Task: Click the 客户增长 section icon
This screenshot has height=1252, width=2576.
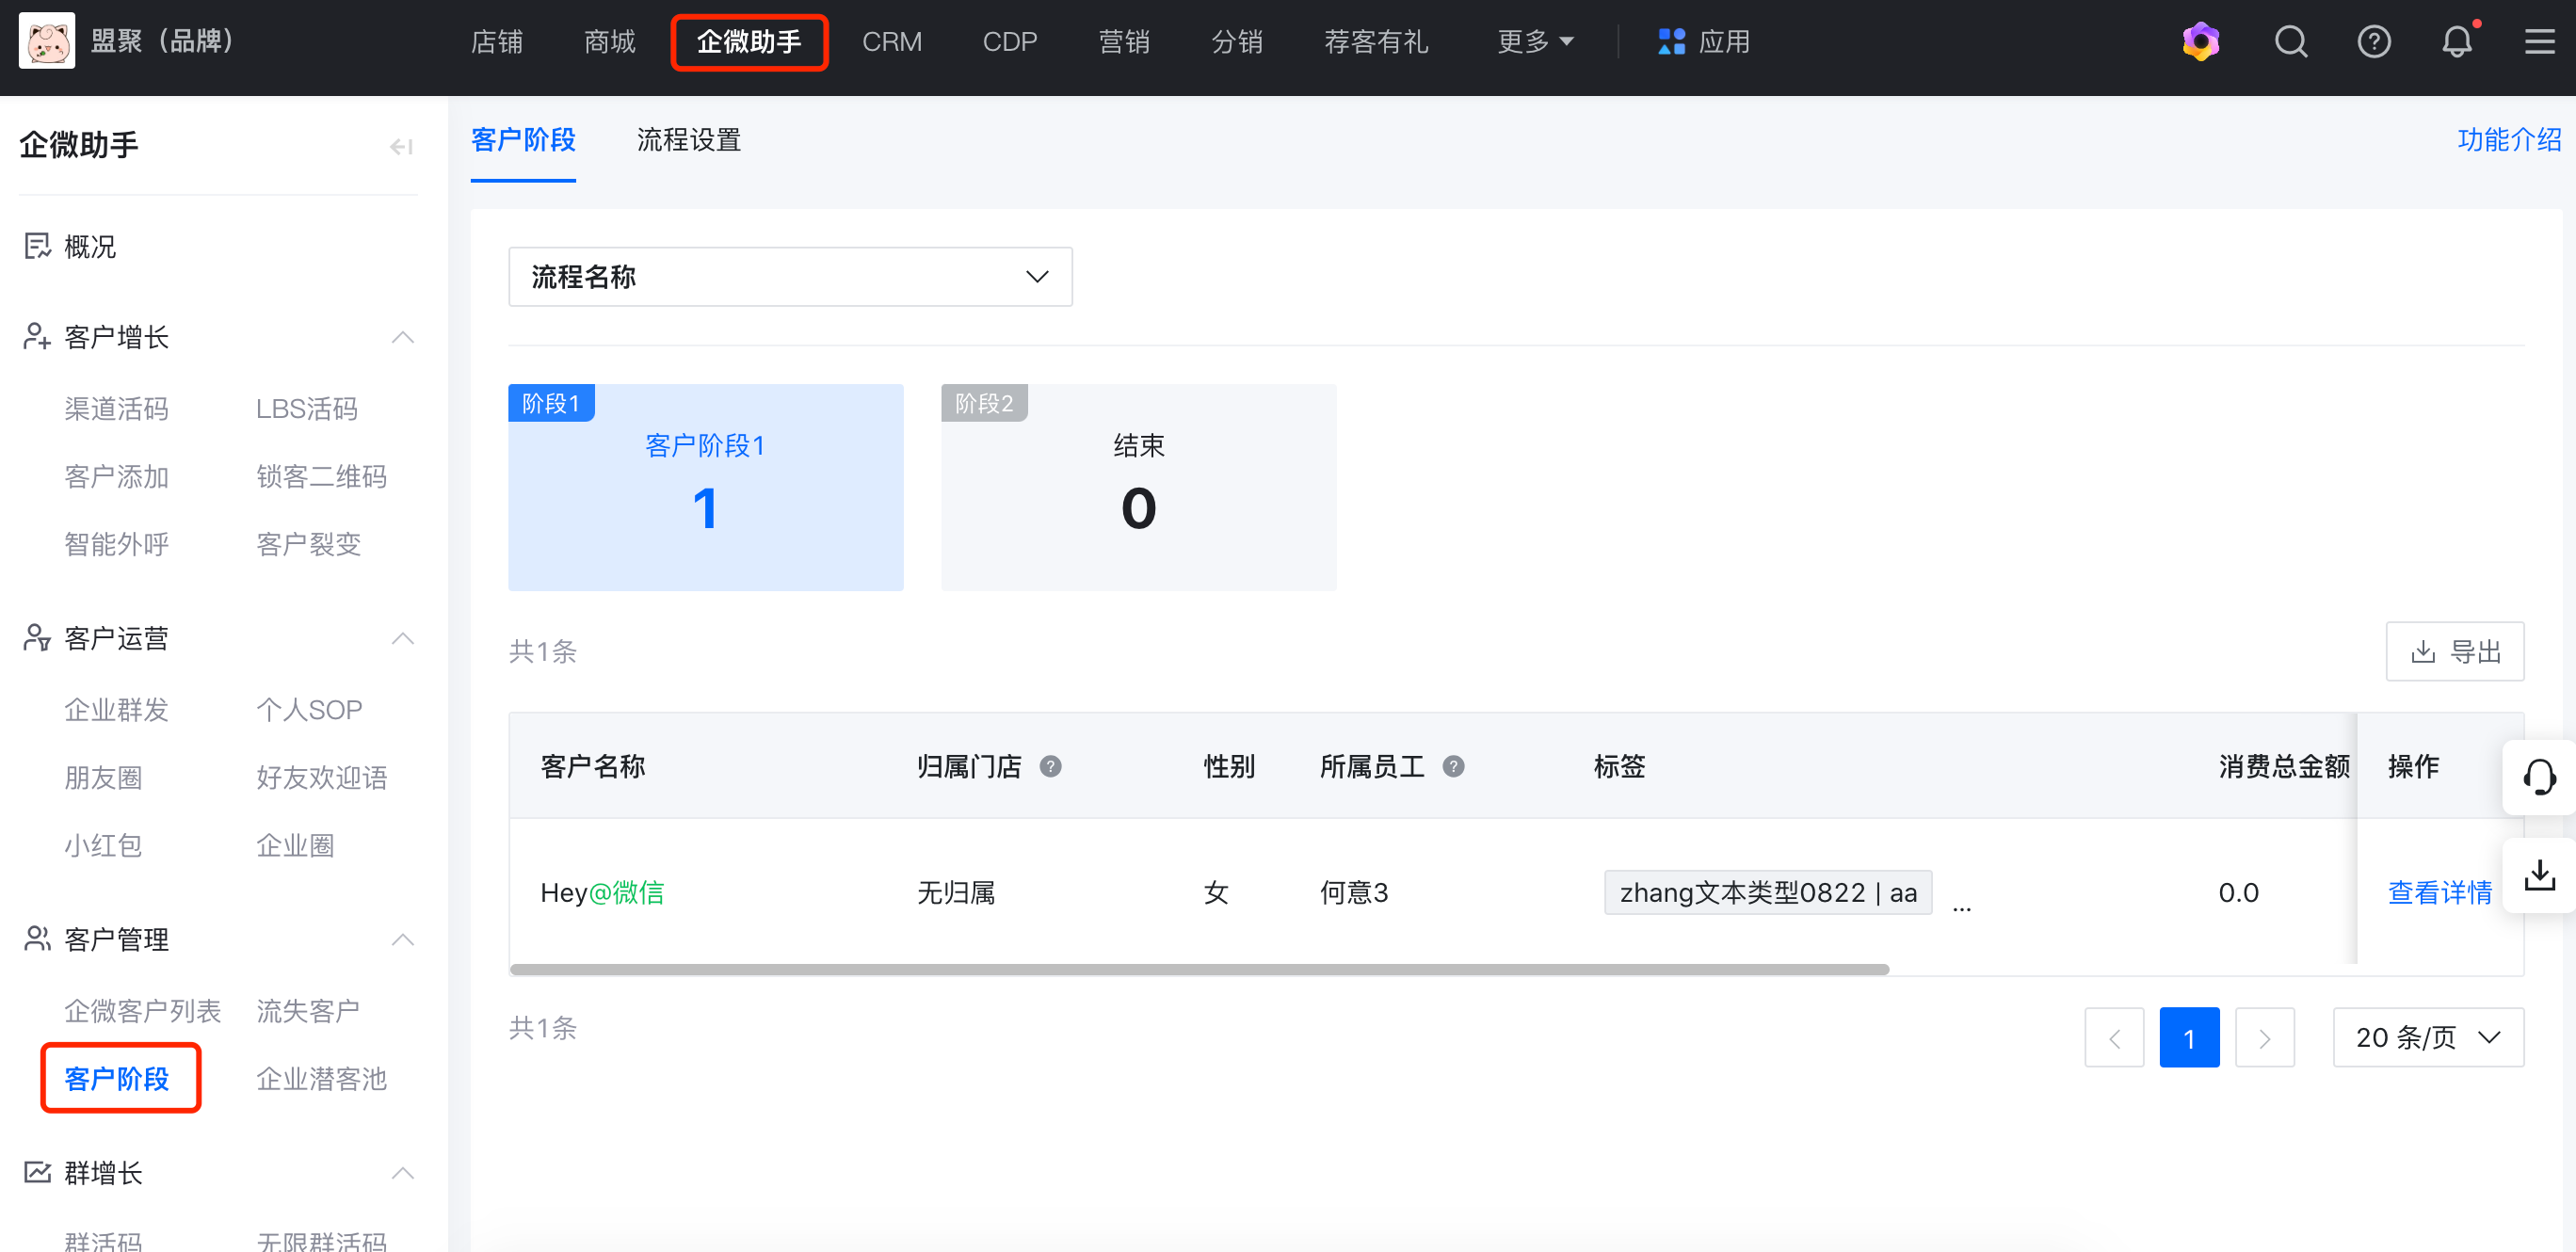Action: point(37,336)
